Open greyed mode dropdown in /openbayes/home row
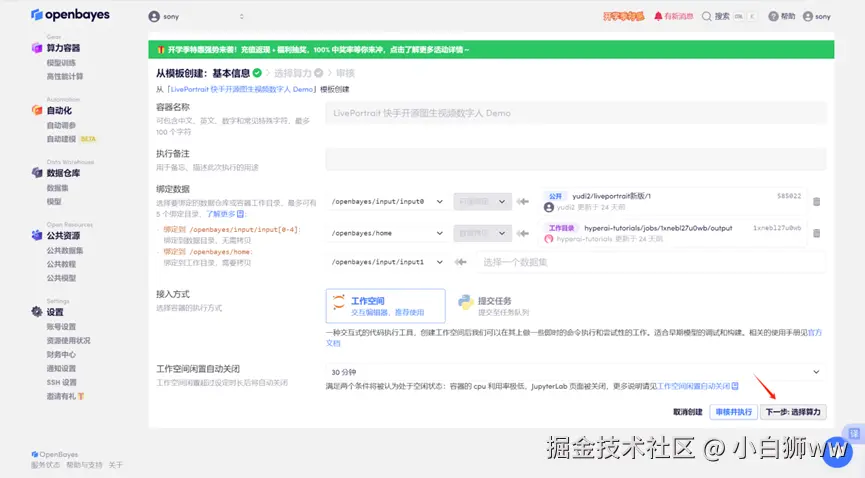This screenshot has width=865, height=478. pos(482,233)
